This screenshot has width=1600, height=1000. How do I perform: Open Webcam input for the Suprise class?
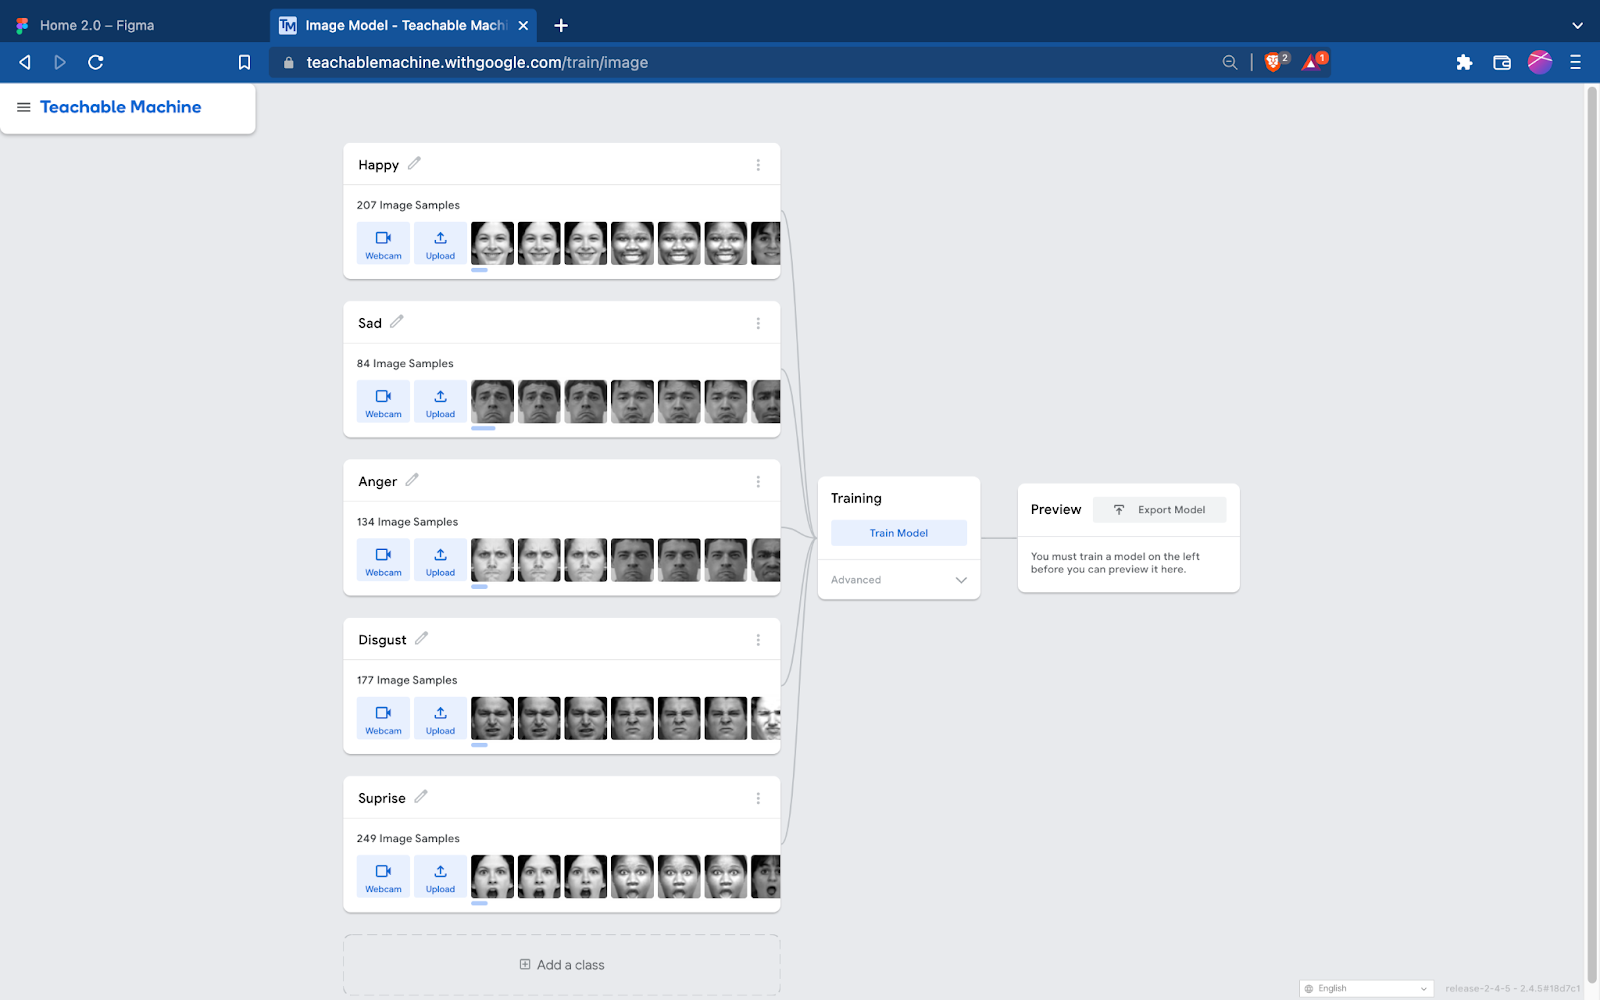(382, 876)
